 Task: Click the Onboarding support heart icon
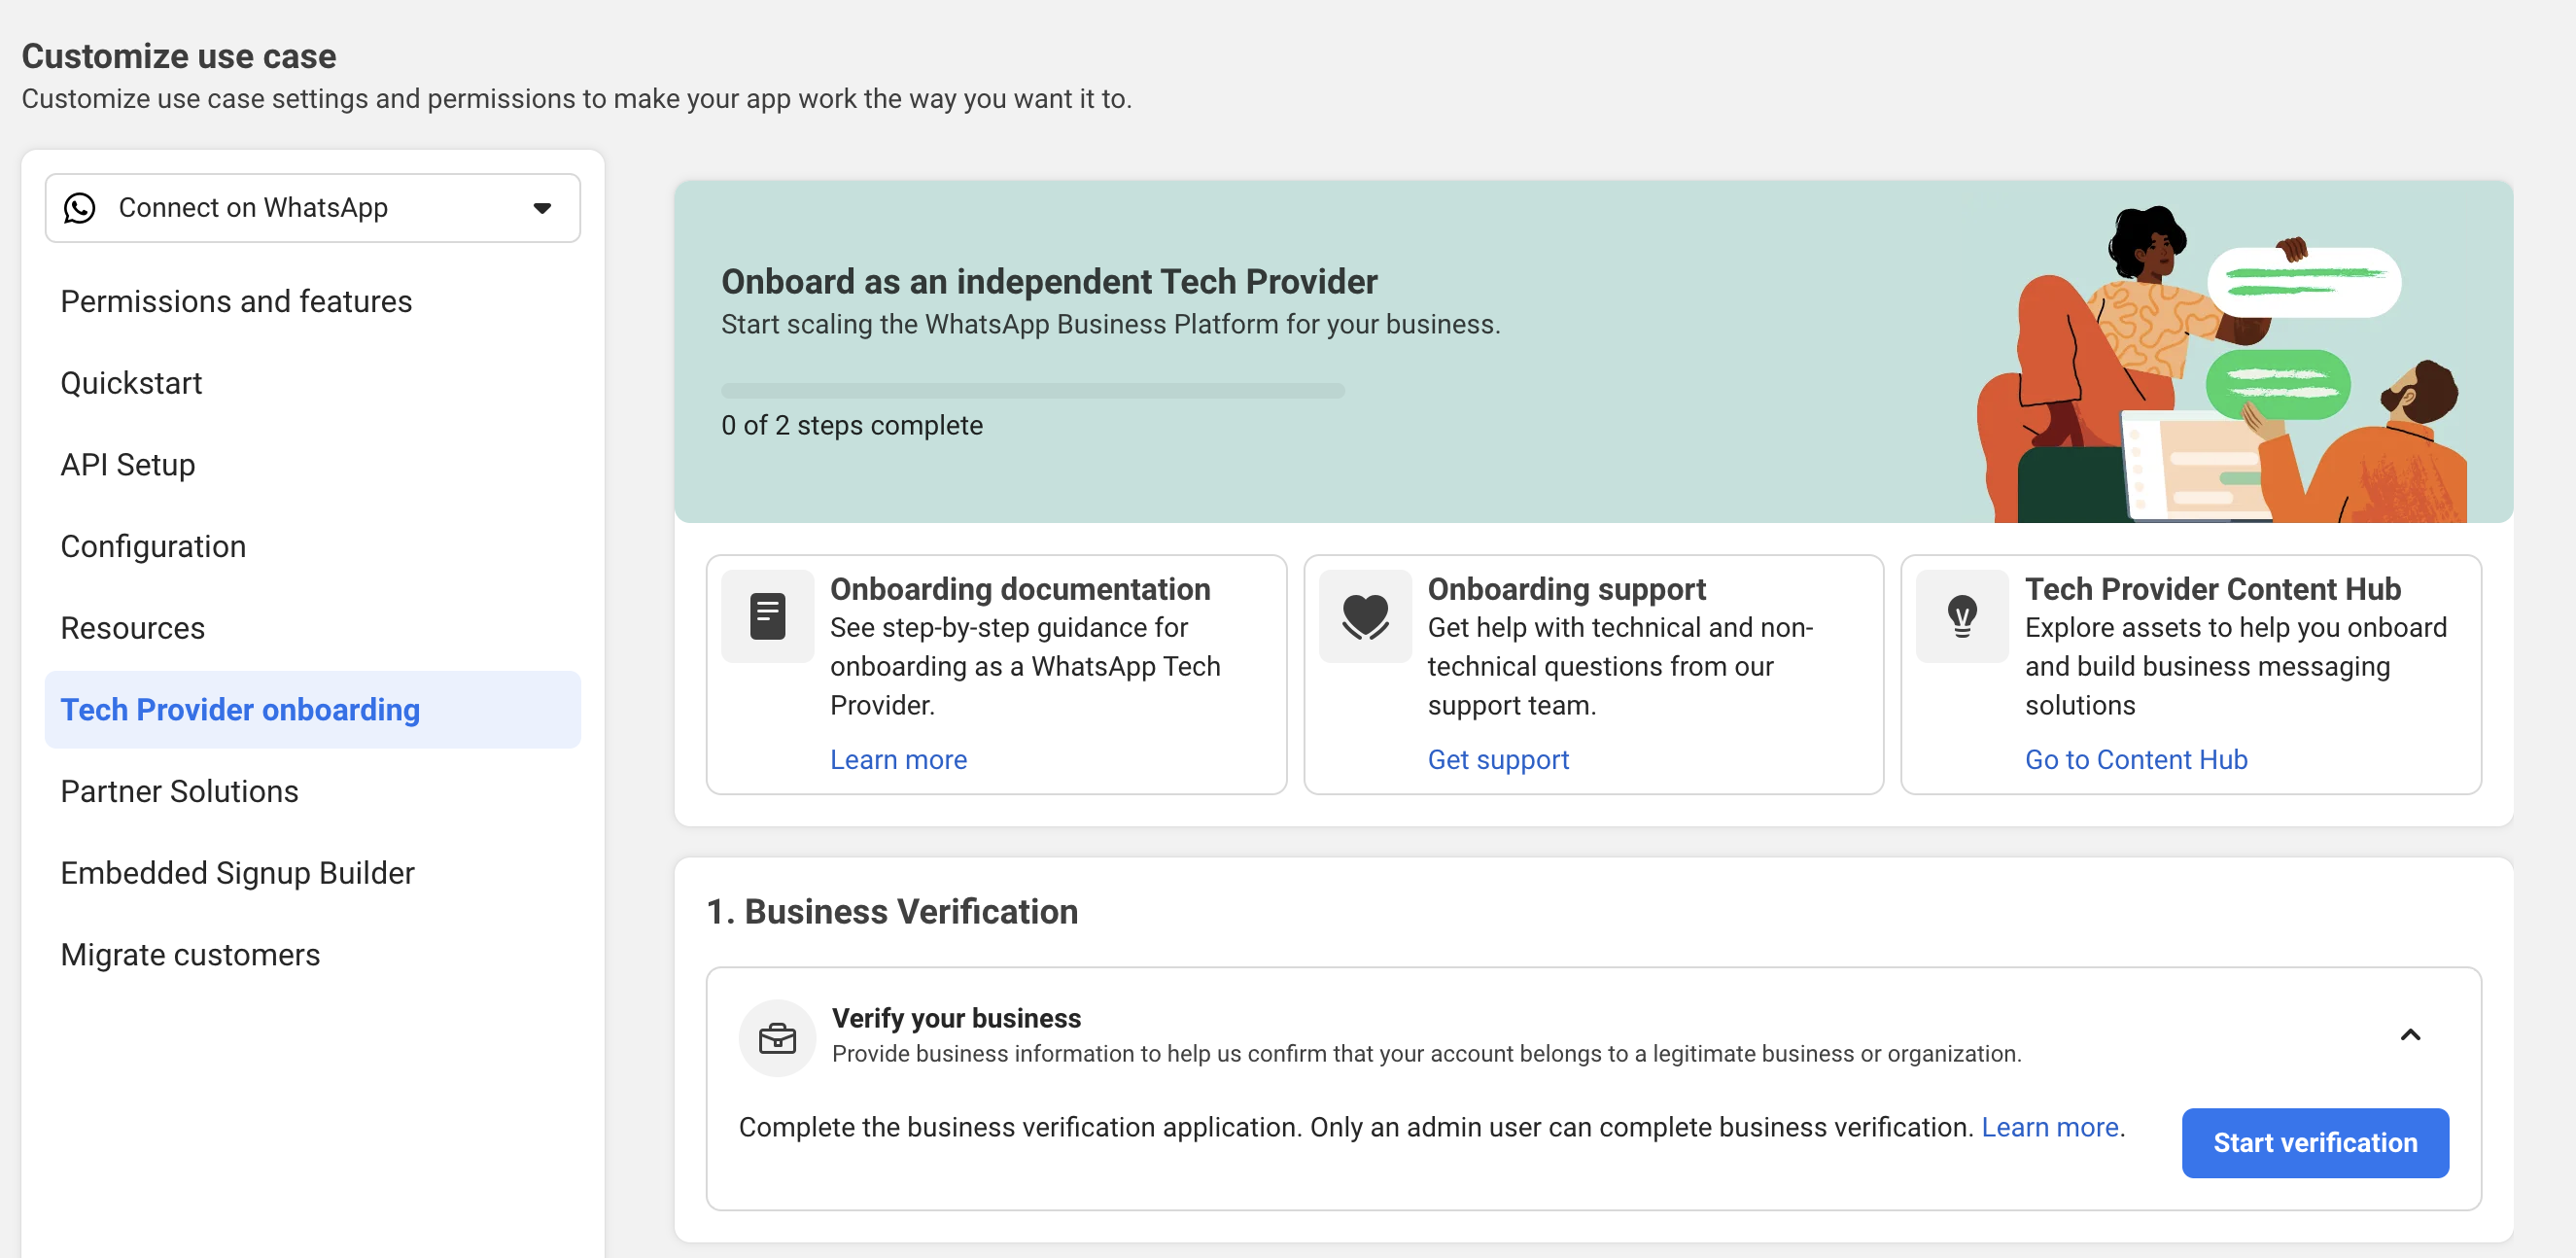[x=1364, y=616]
